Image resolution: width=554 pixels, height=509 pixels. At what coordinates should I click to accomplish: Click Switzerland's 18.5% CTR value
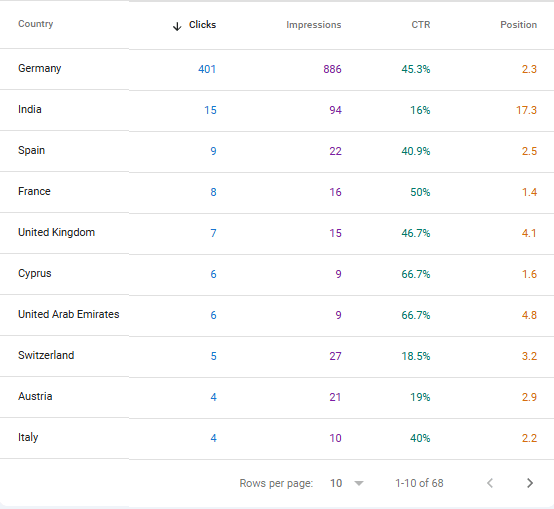point(416,356)
